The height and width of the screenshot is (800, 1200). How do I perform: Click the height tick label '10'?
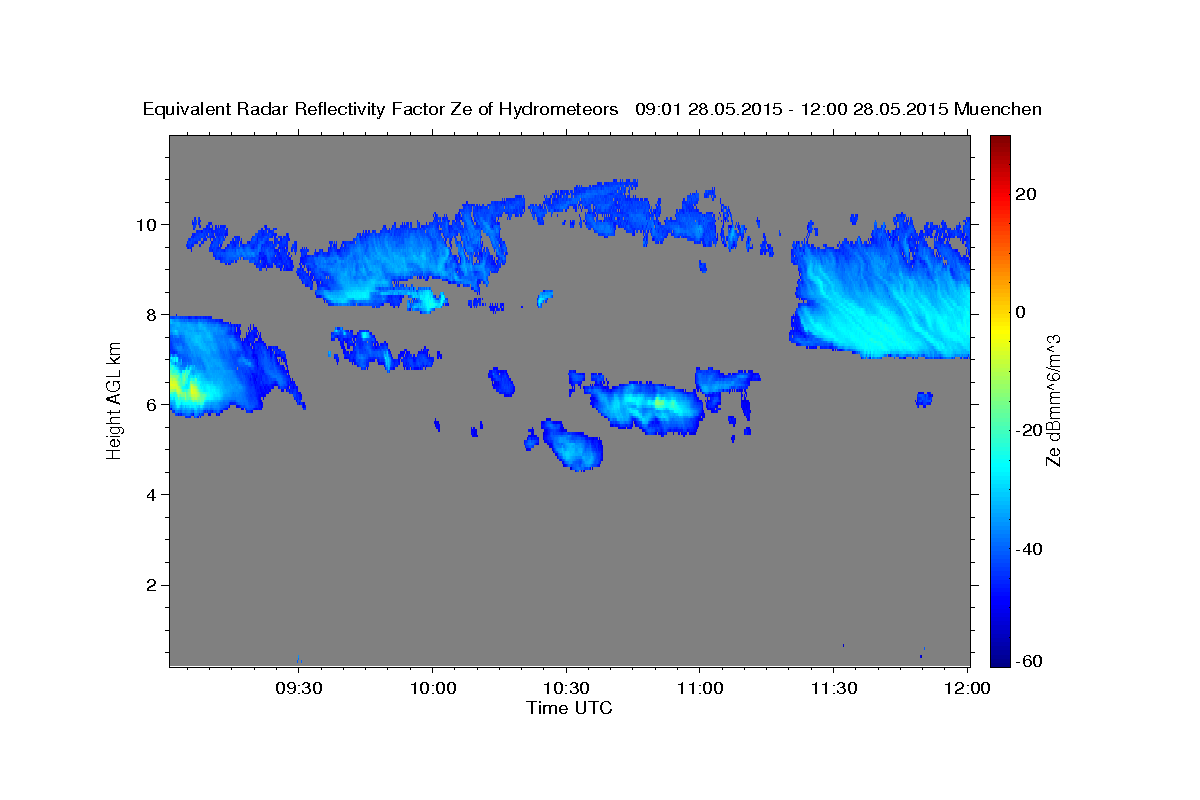148,224
